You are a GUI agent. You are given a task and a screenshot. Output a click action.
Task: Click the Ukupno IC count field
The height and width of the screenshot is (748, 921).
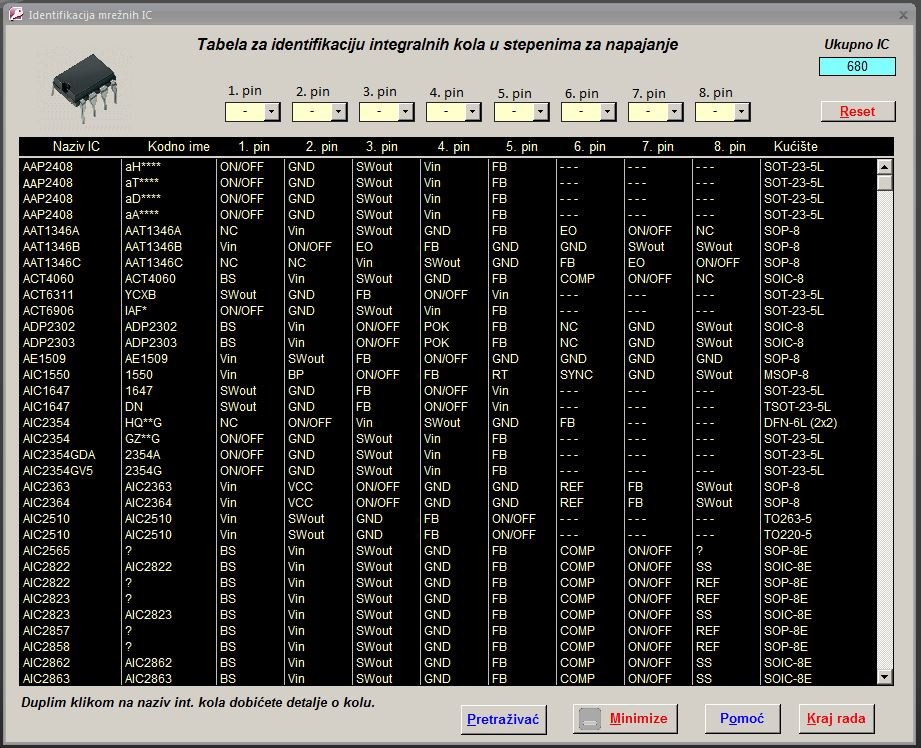[x=856, y=67]
